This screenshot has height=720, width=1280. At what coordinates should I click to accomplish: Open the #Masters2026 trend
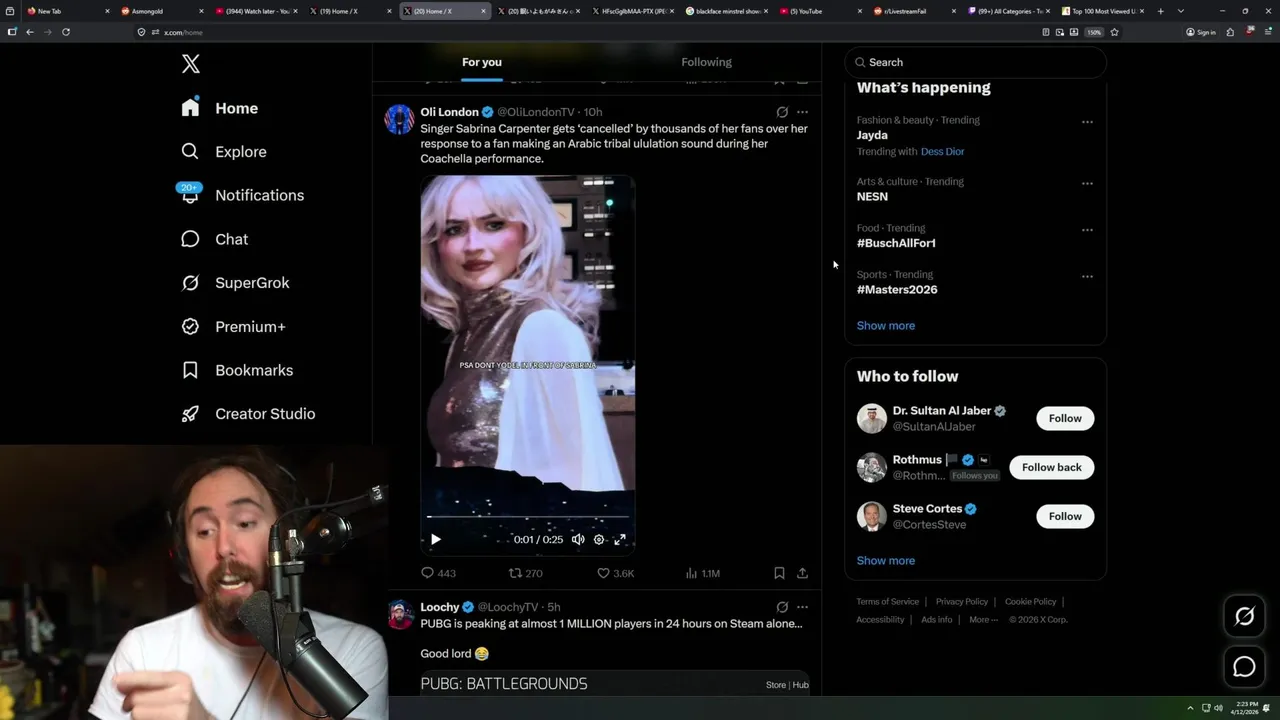pos(897,290)
